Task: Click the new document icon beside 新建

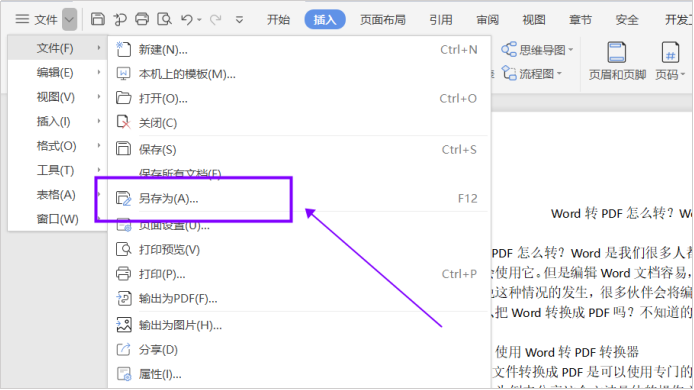Action: (123, 49)
